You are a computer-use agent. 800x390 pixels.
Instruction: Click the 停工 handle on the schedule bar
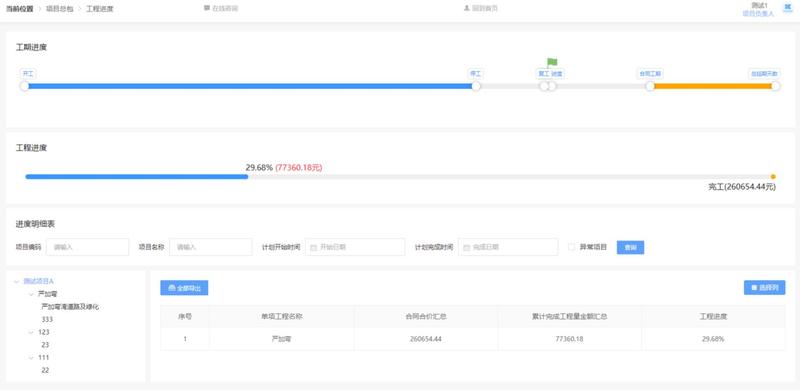[476, 86]
